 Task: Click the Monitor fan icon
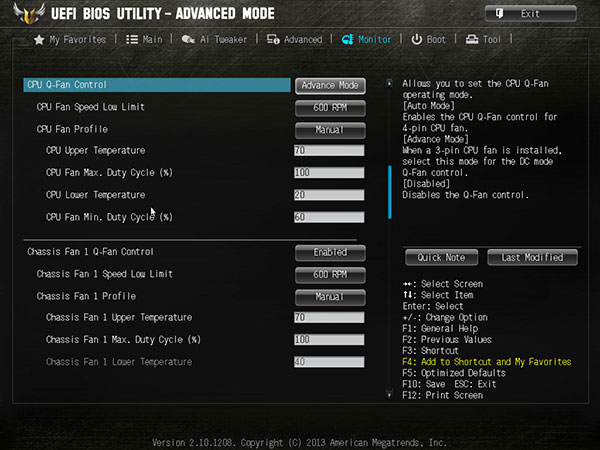pyautogui.click(x=347, y=39)
